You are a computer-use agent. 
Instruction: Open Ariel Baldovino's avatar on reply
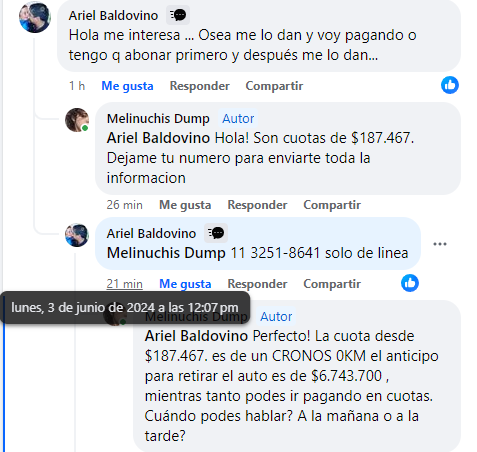tap(77, 235)
